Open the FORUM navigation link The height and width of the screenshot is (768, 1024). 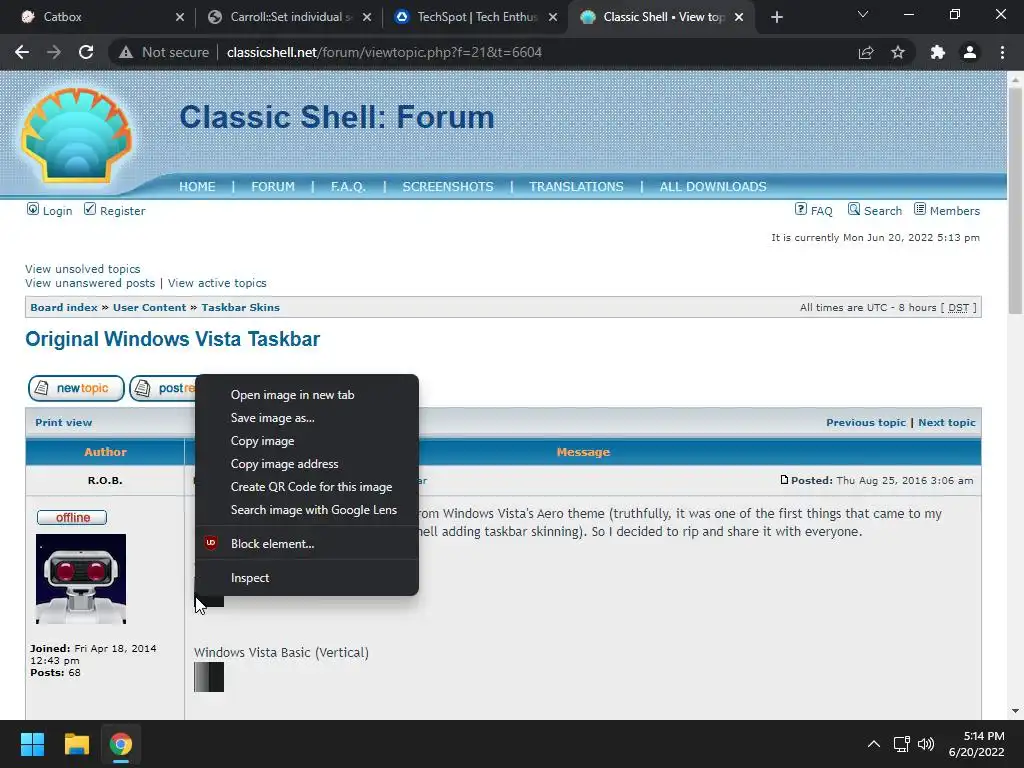273,187
